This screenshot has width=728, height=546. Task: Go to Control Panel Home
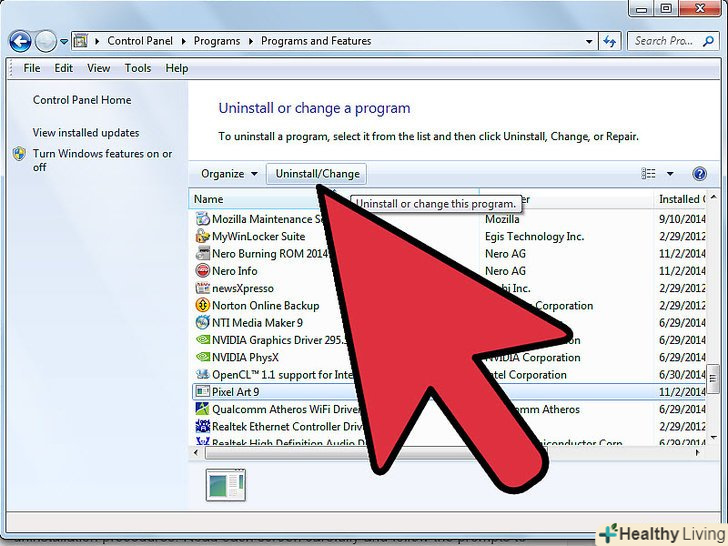(x=82, y=100)
